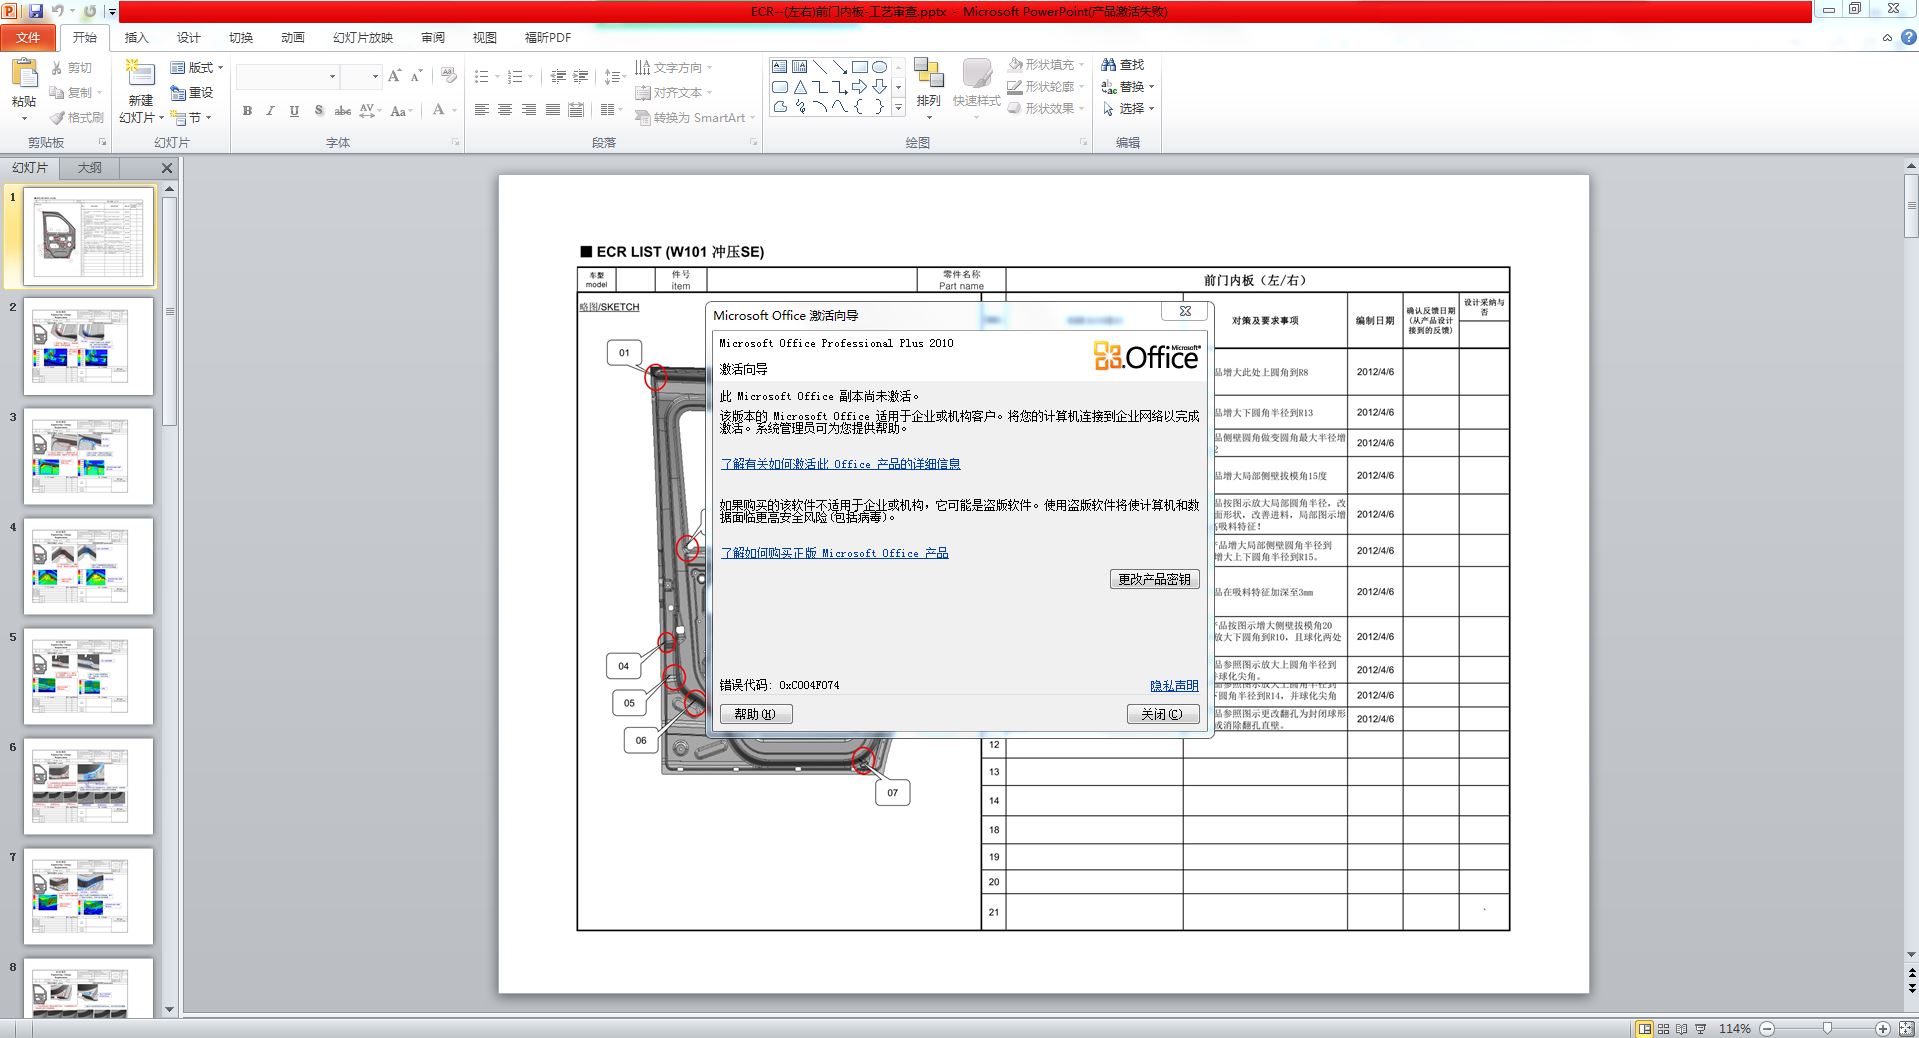Toggle Text Shadow formatting
The height and width of the screenshot is (1038, 1919).
[318, 111]
